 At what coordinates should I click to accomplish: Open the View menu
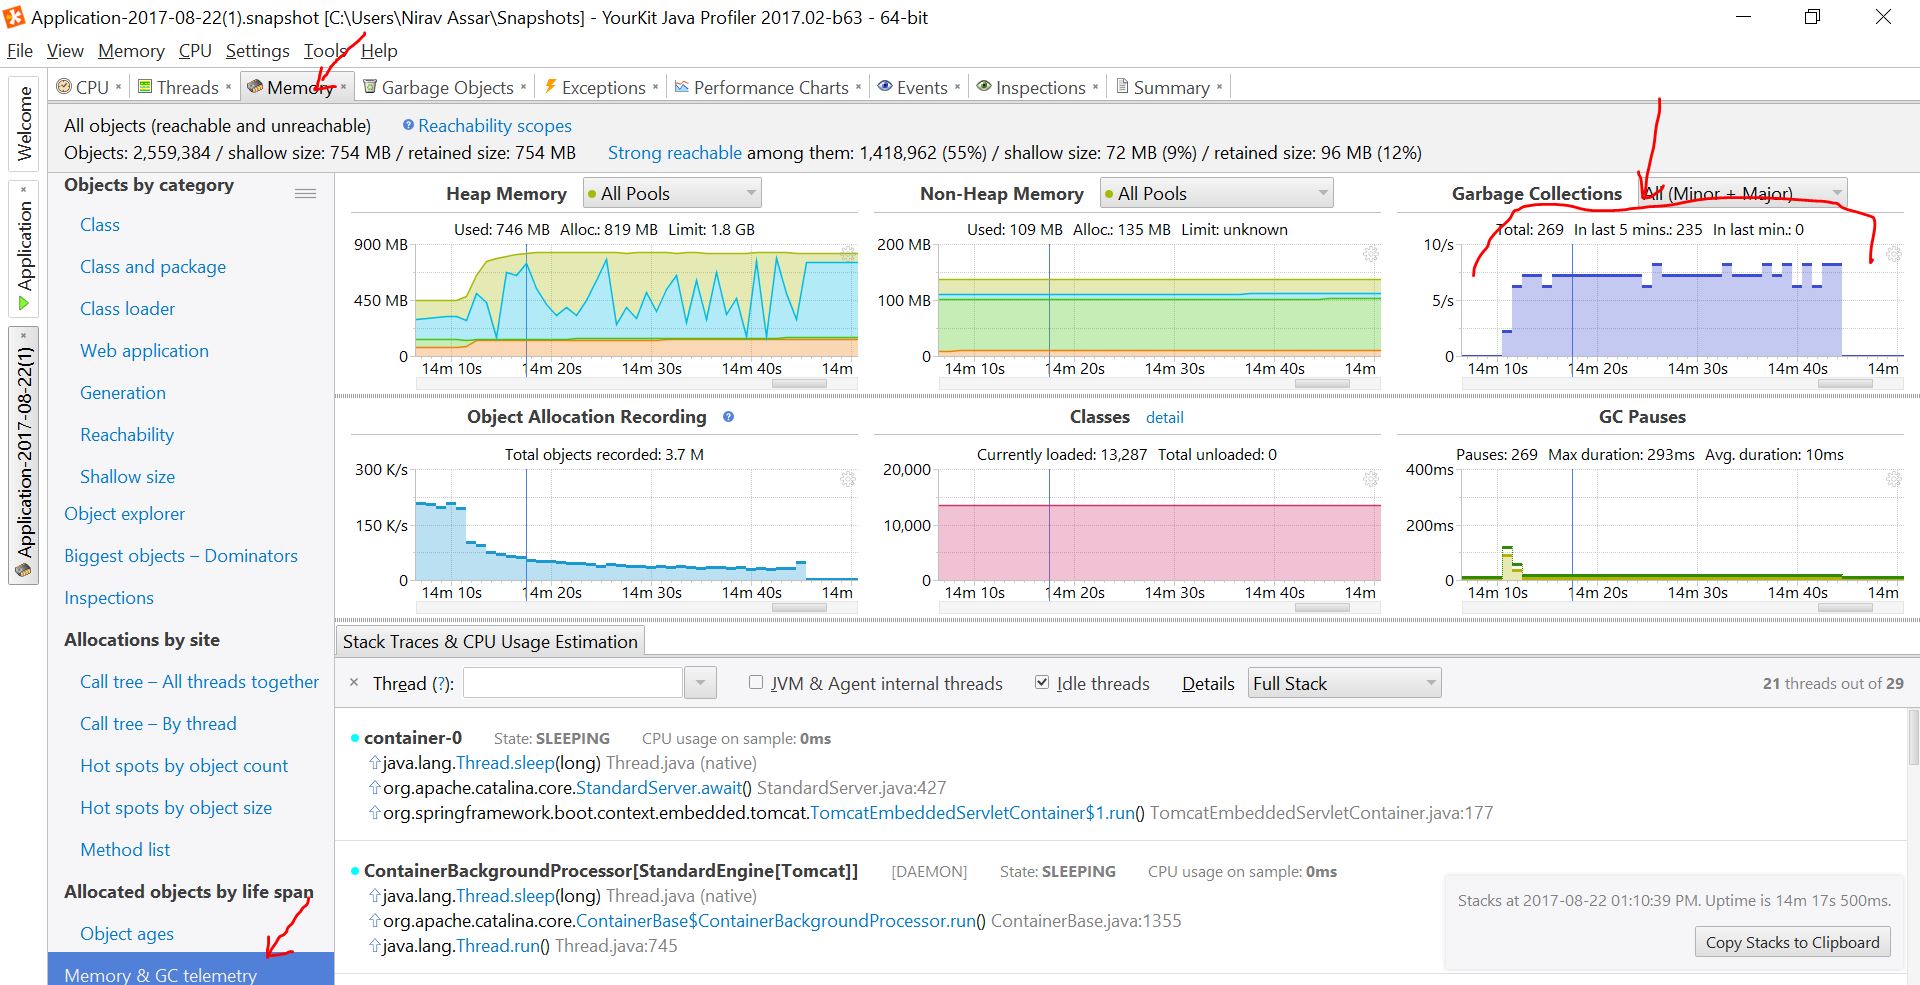tap(65, 51)
